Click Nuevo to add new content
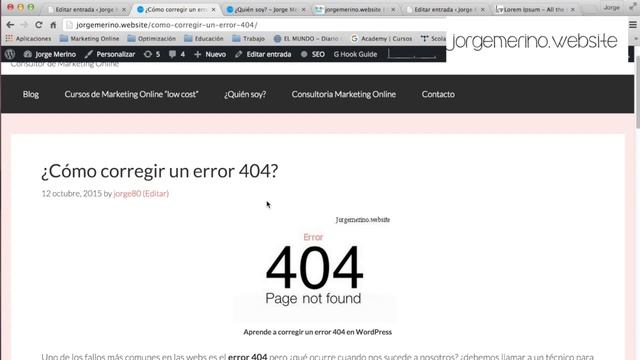Screen dimensions: 640x360 coord(210,54)
